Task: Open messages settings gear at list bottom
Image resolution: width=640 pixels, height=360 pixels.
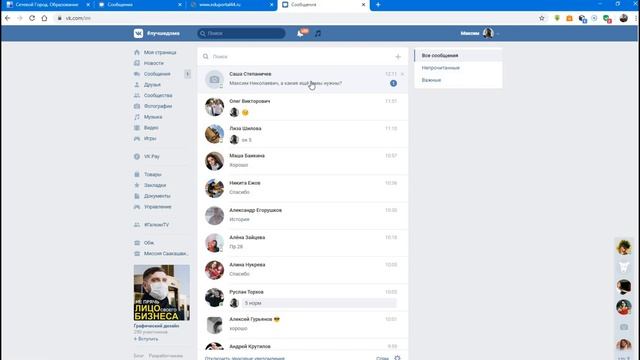Action: point(397,358)
